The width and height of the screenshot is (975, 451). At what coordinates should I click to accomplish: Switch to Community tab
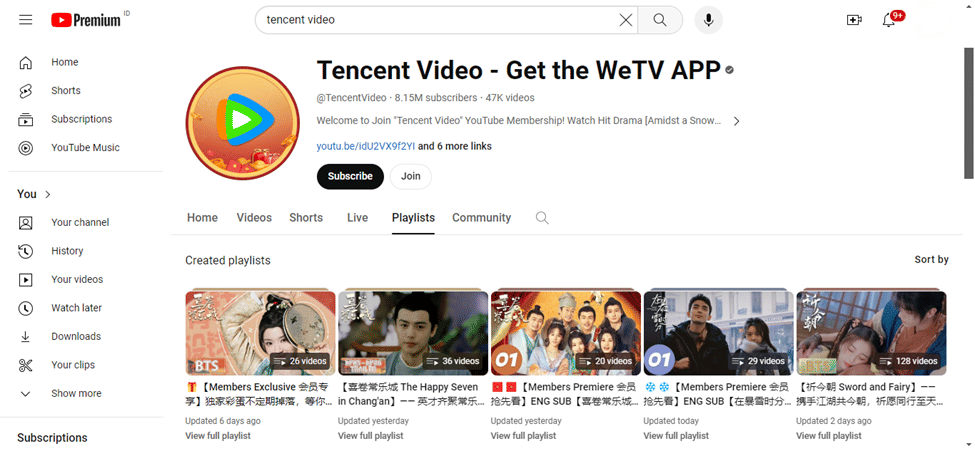coord(481,218)
